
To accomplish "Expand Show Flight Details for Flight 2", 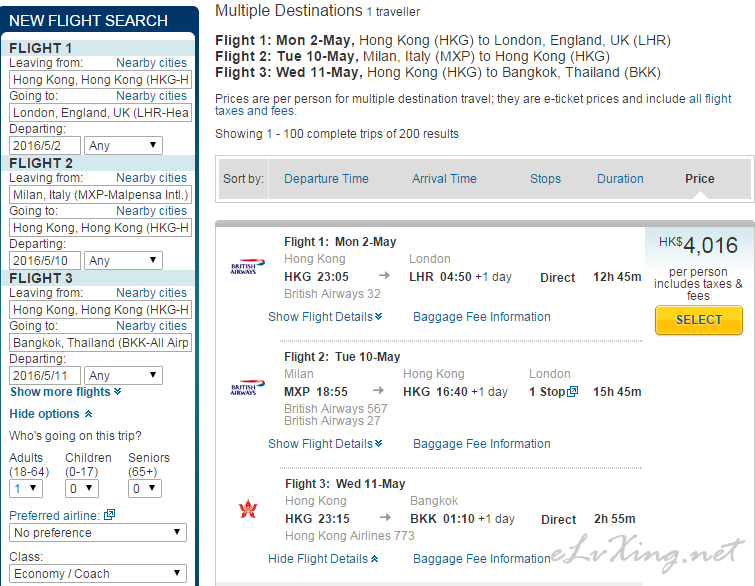I will click(325, 443).
